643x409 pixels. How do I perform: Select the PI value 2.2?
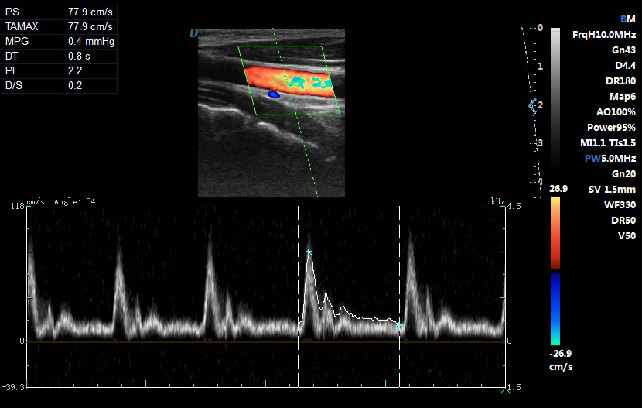75,71
